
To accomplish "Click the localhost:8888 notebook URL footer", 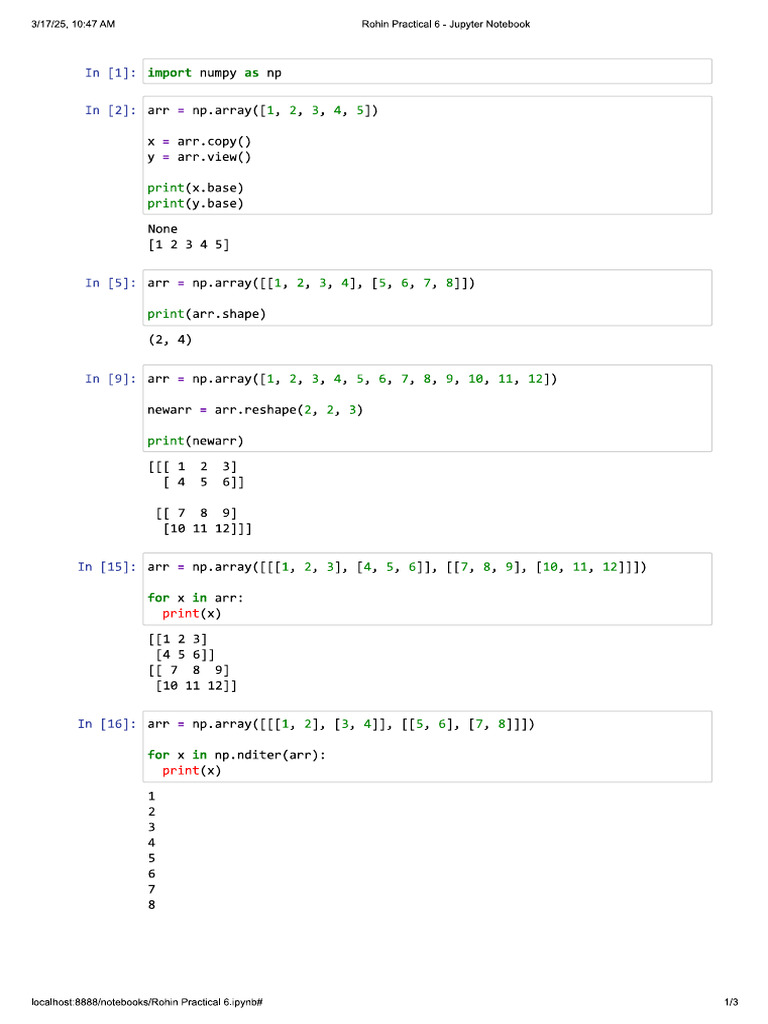I will (147, 1002).
